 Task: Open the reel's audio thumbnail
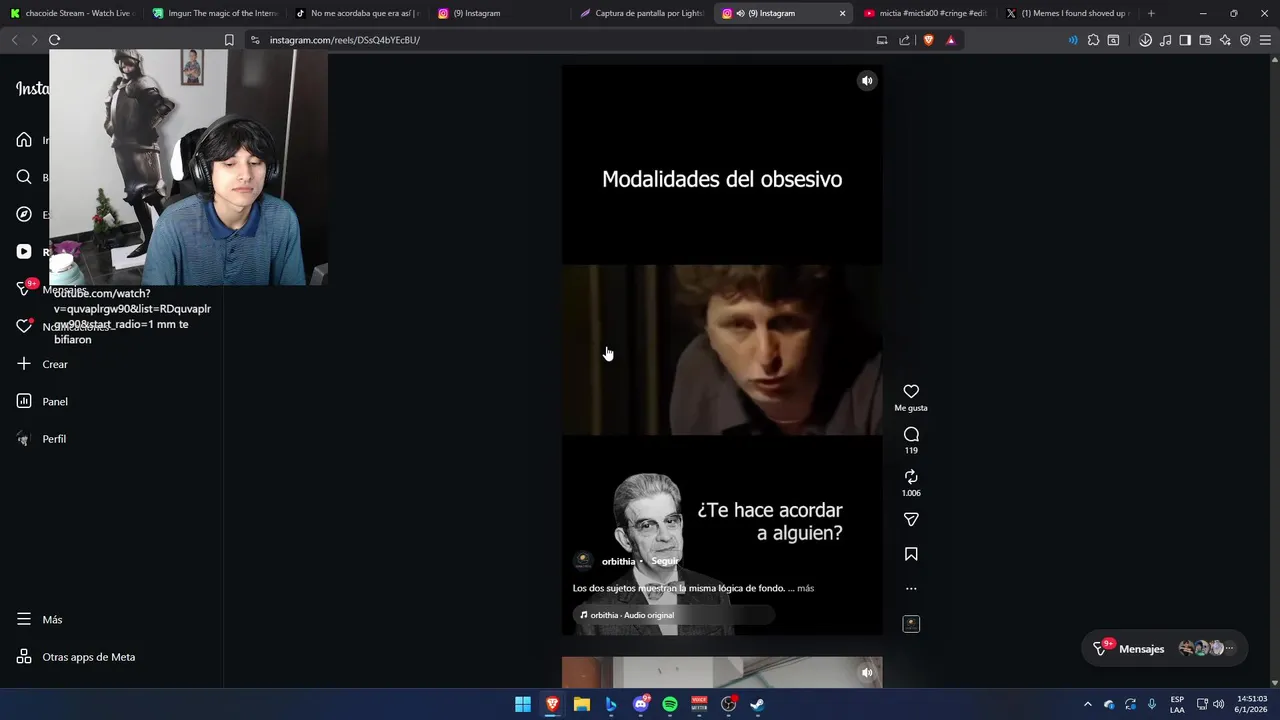pos(911,624)
